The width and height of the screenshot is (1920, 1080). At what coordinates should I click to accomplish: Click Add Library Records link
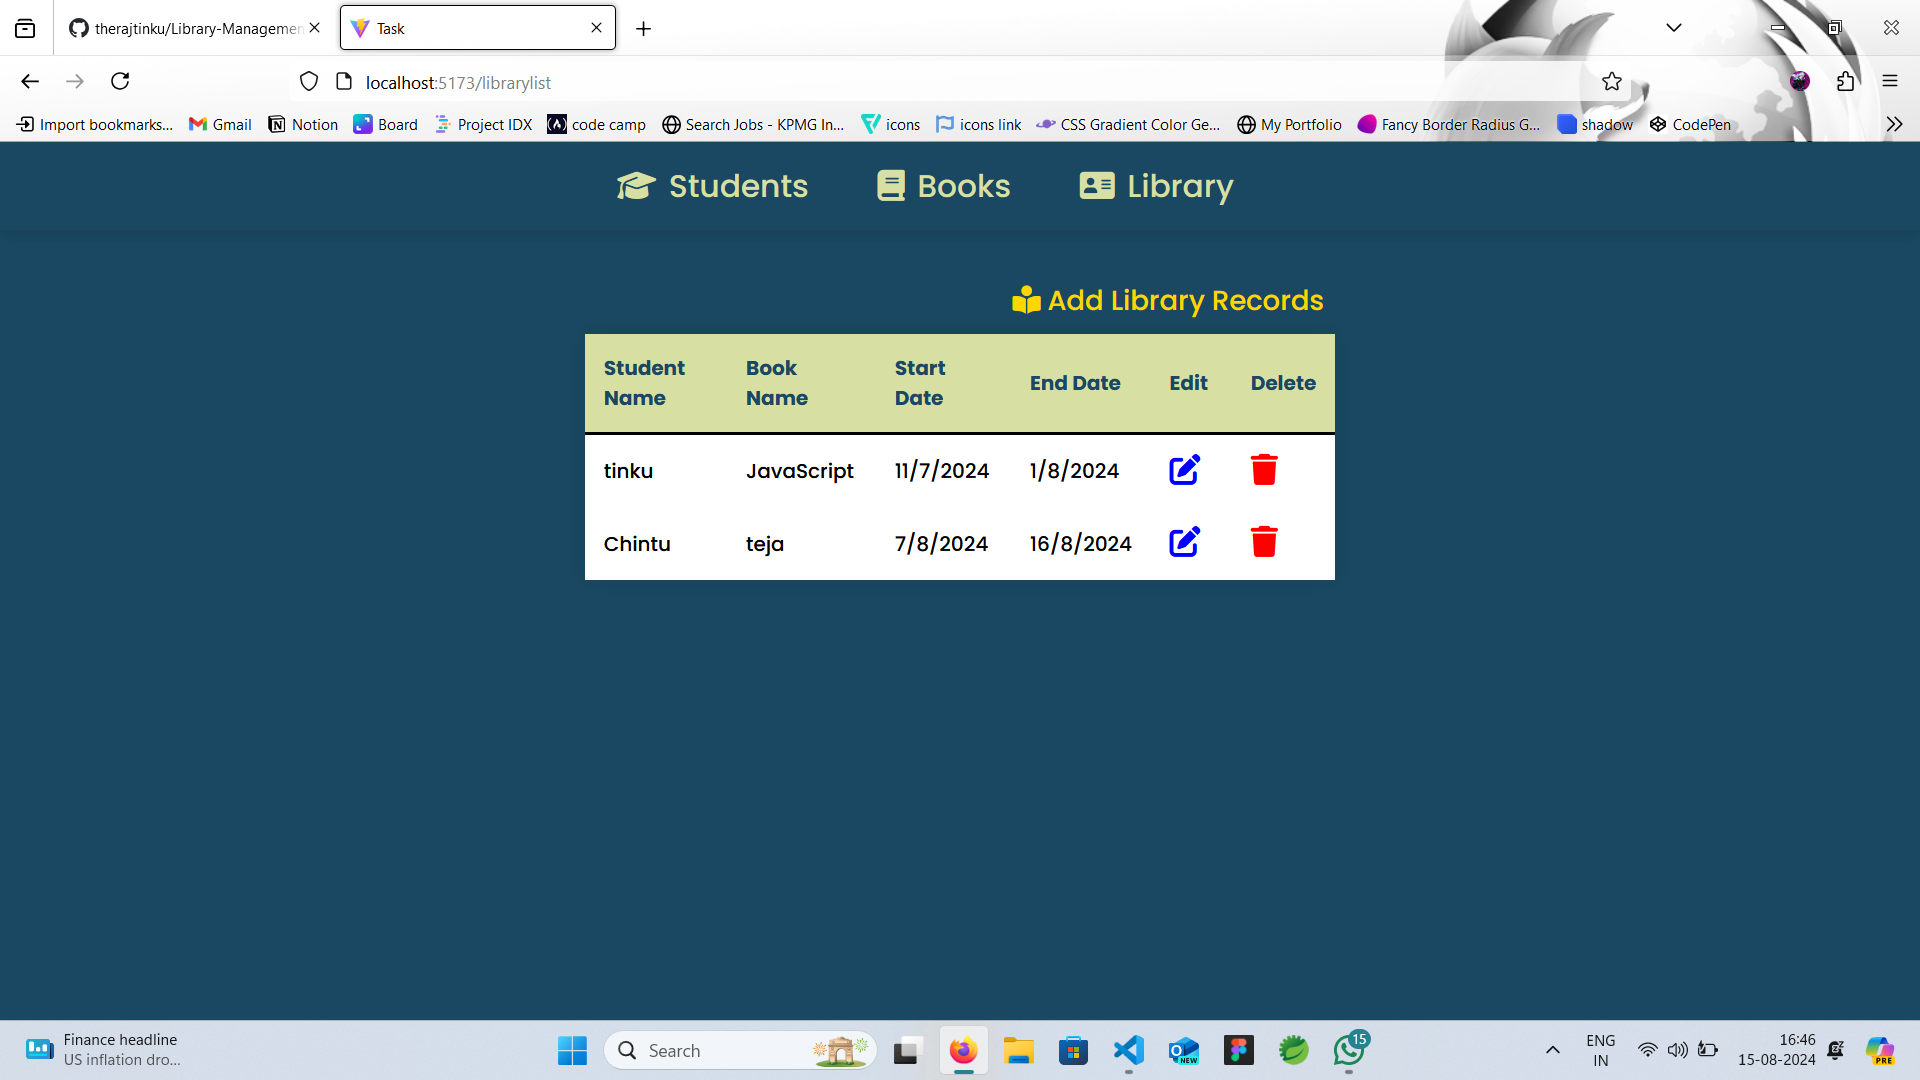click(1167, 300)
